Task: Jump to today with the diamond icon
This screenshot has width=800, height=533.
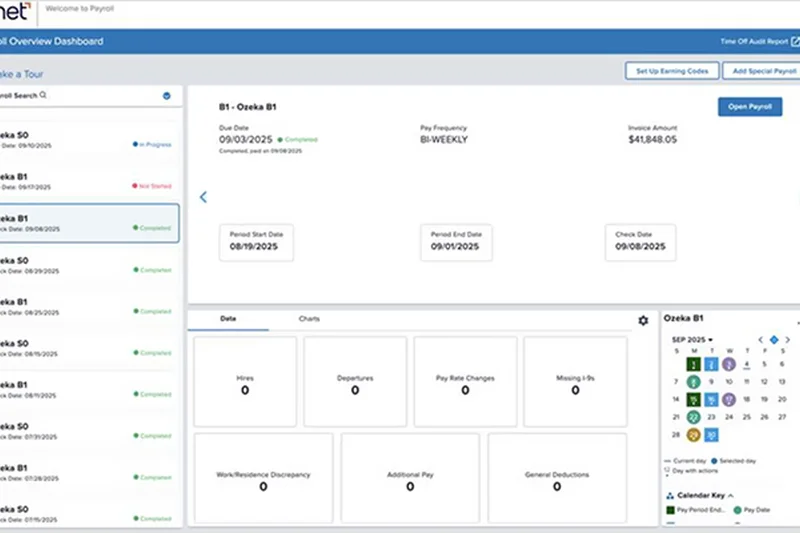Action: [774, 340]
